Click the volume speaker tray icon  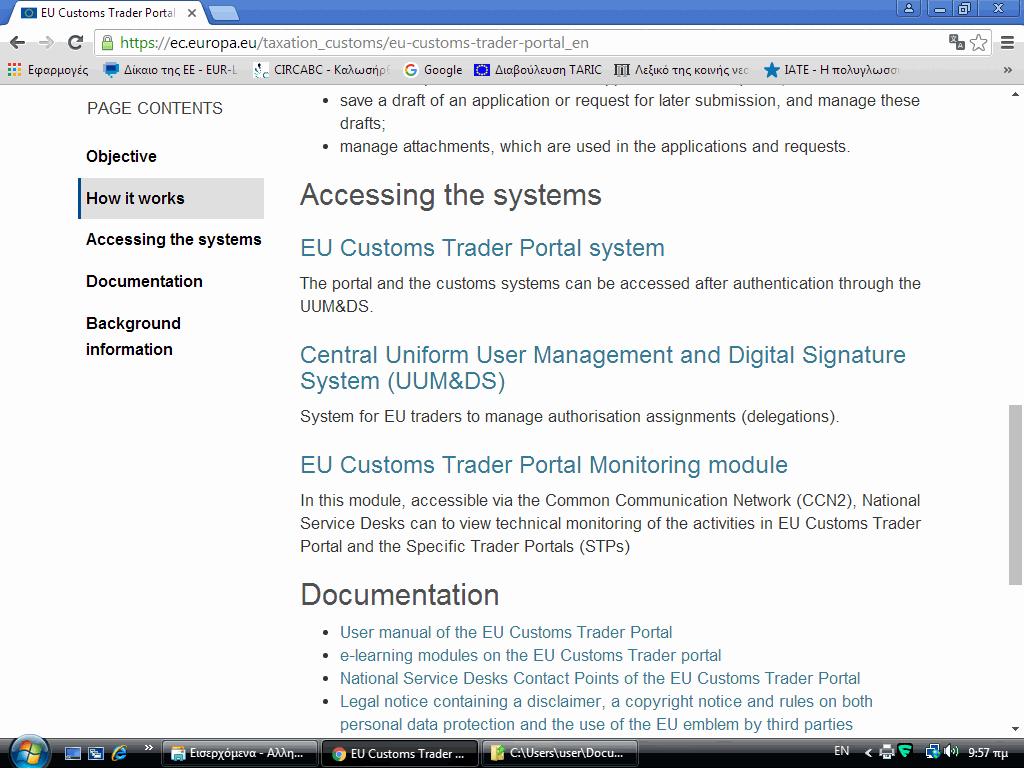(950, 751)
